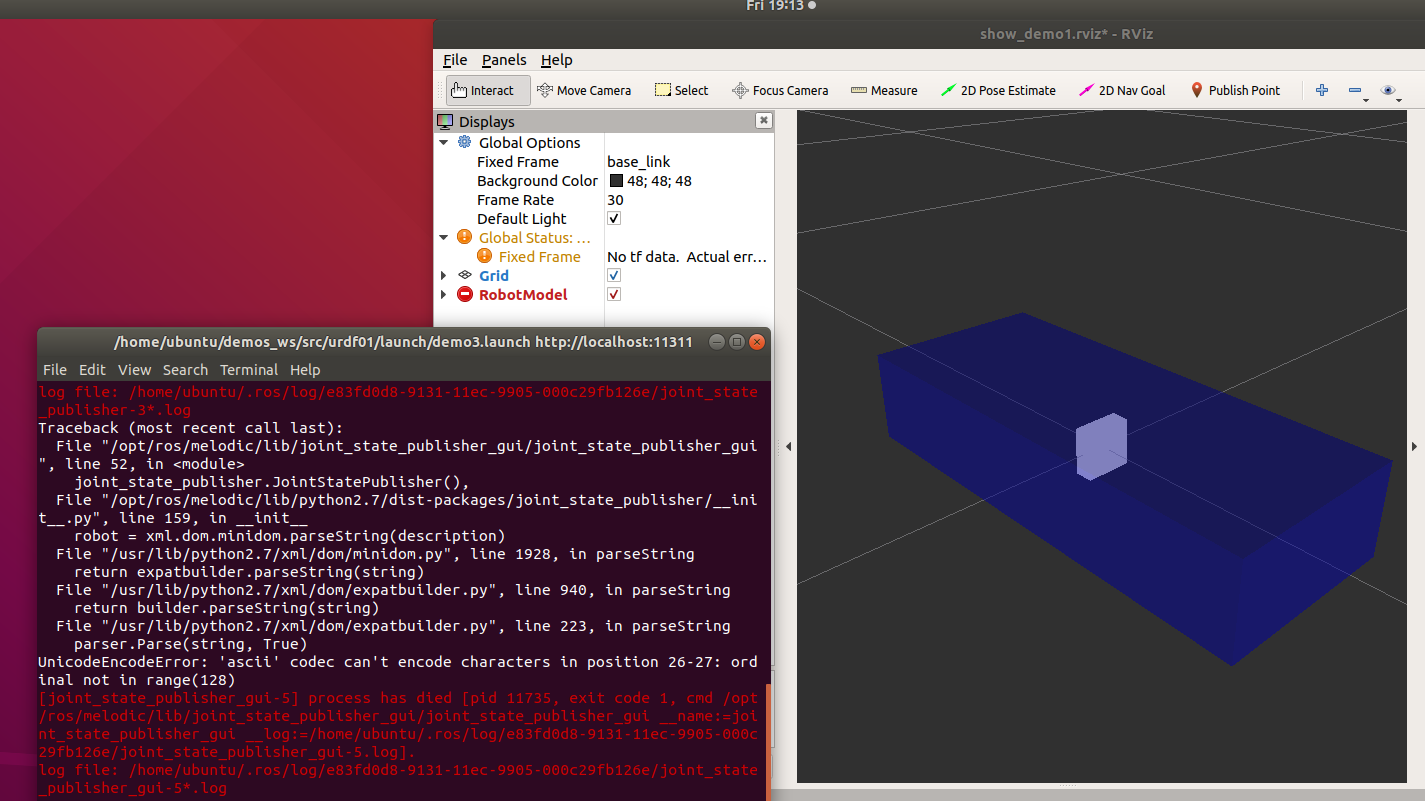Open the Background Color swatch

(615, 180)
